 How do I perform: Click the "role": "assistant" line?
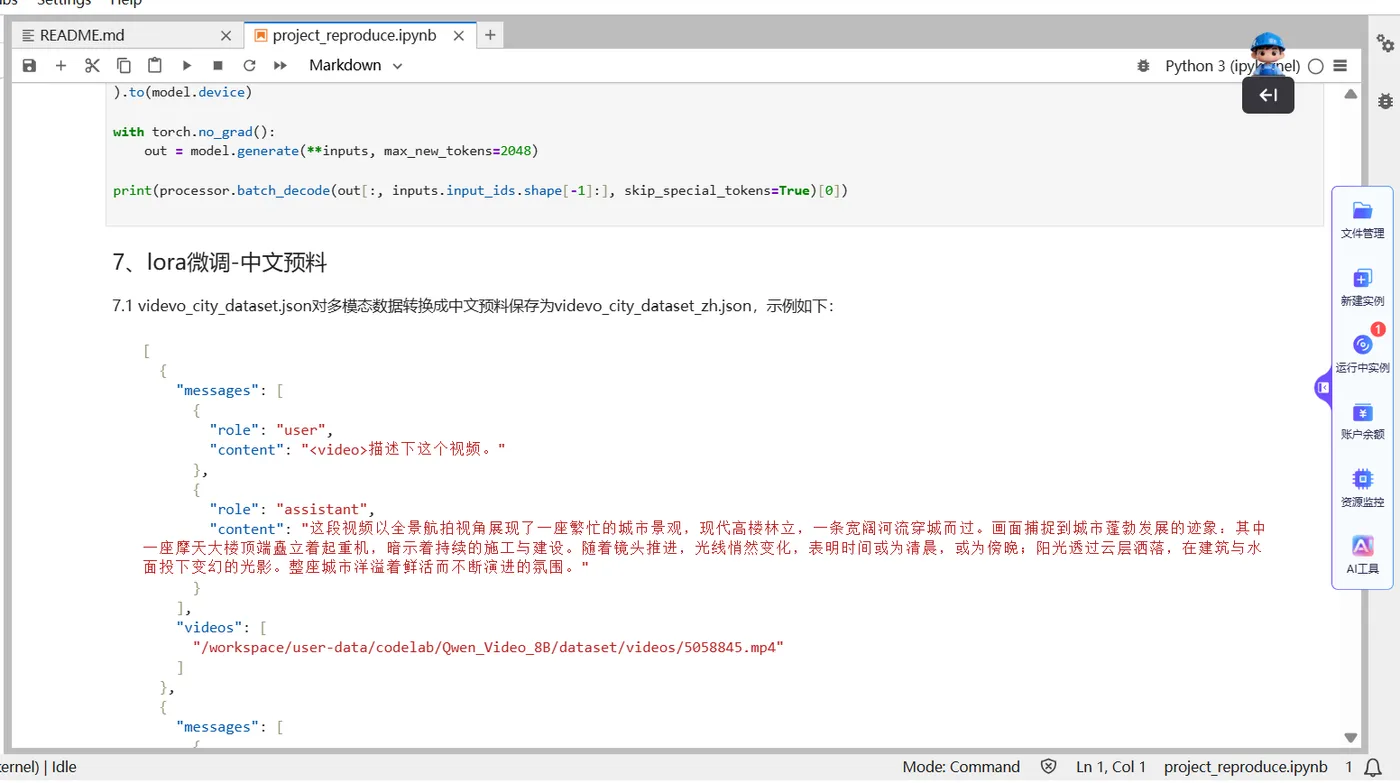[x=292, y=509]
